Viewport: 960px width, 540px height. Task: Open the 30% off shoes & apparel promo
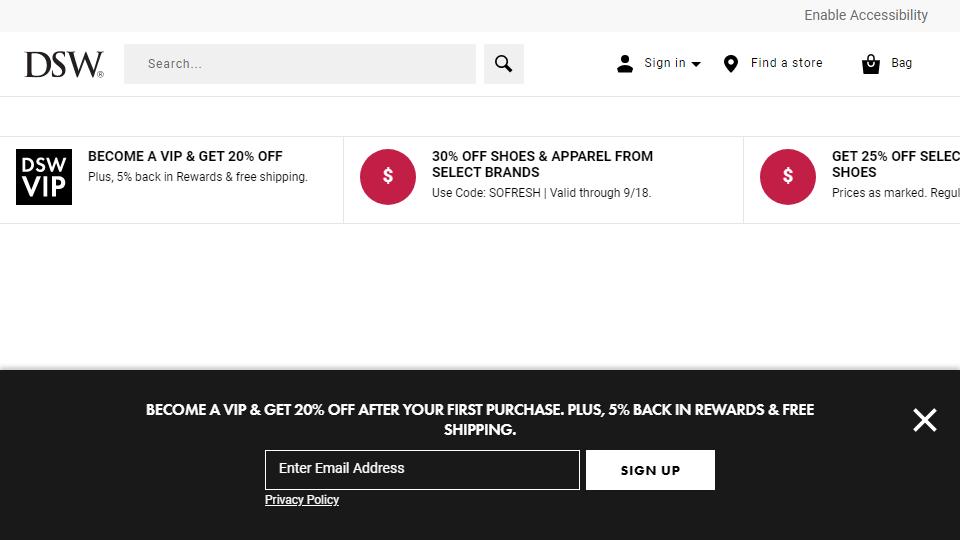[542, 164]
